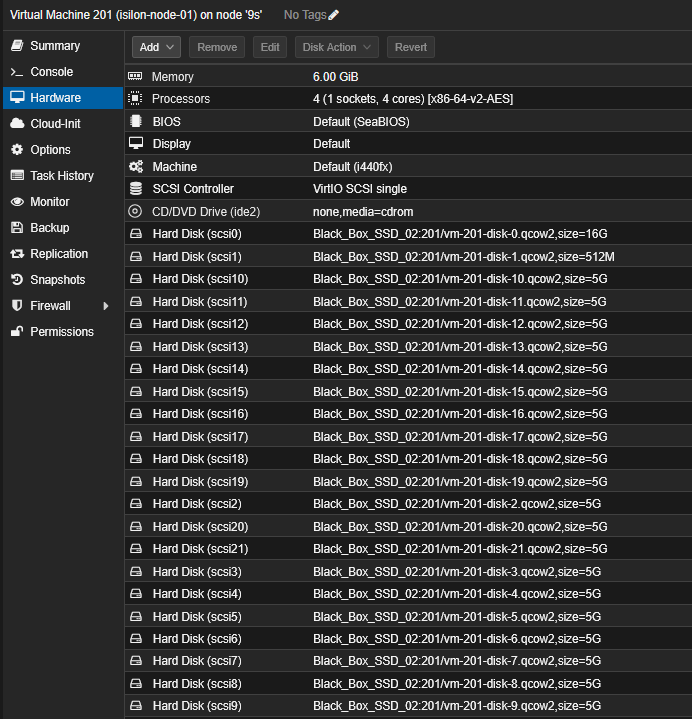Open the Disk Action dropdown
This screenshot has width=692, height=719.
click(x=336, y=47)
